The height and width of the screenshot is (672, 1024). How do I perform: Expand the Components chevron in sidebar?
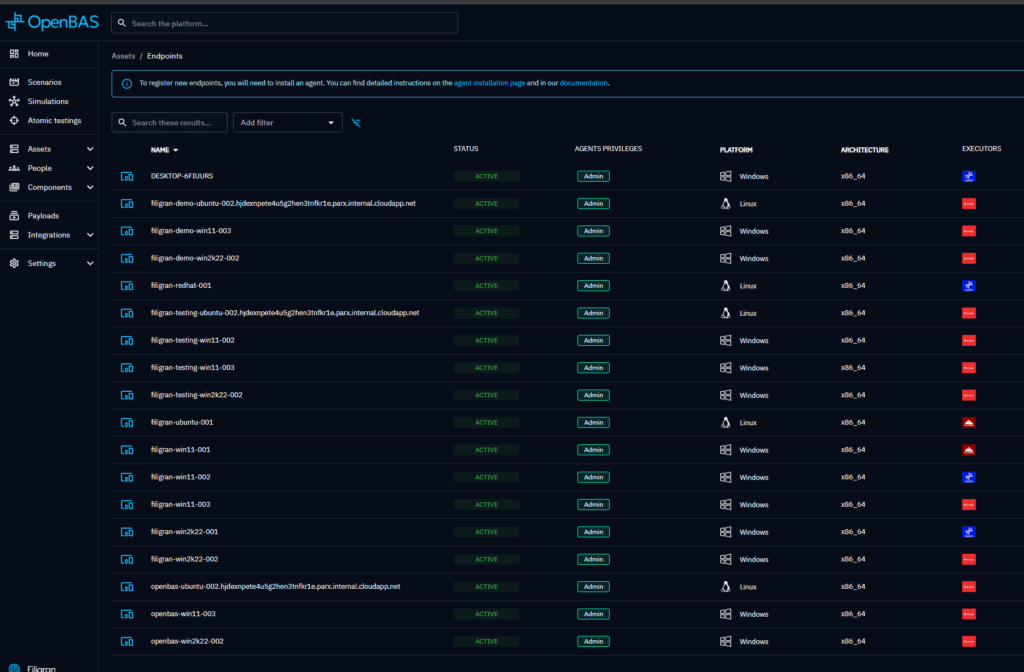90,187
